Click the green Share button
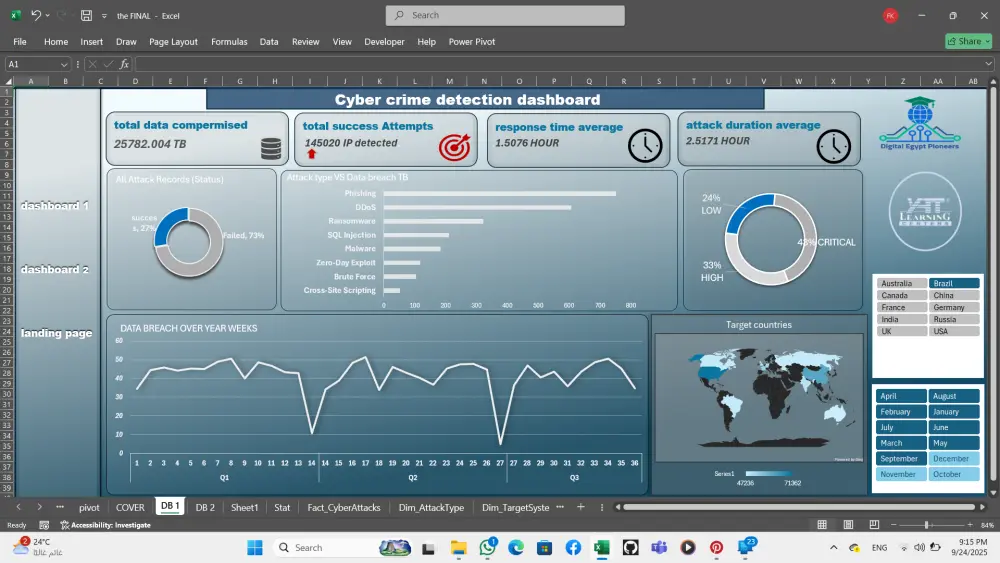Screen dimensions: 1000x563 [x=968, y=41]
